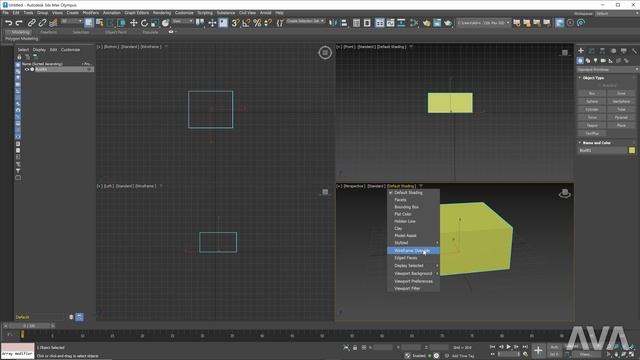Open the Rendering menu
The image size is (640, 360).
click(x=162, y=13)
